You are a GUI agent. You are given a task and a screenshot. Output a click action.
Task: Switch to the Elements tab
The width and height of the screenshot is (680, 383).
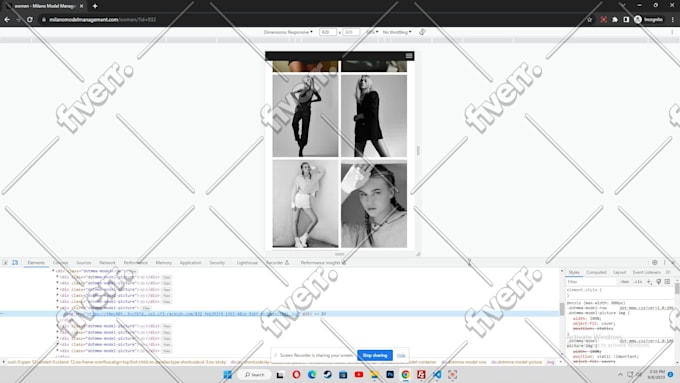click(36, 262)
